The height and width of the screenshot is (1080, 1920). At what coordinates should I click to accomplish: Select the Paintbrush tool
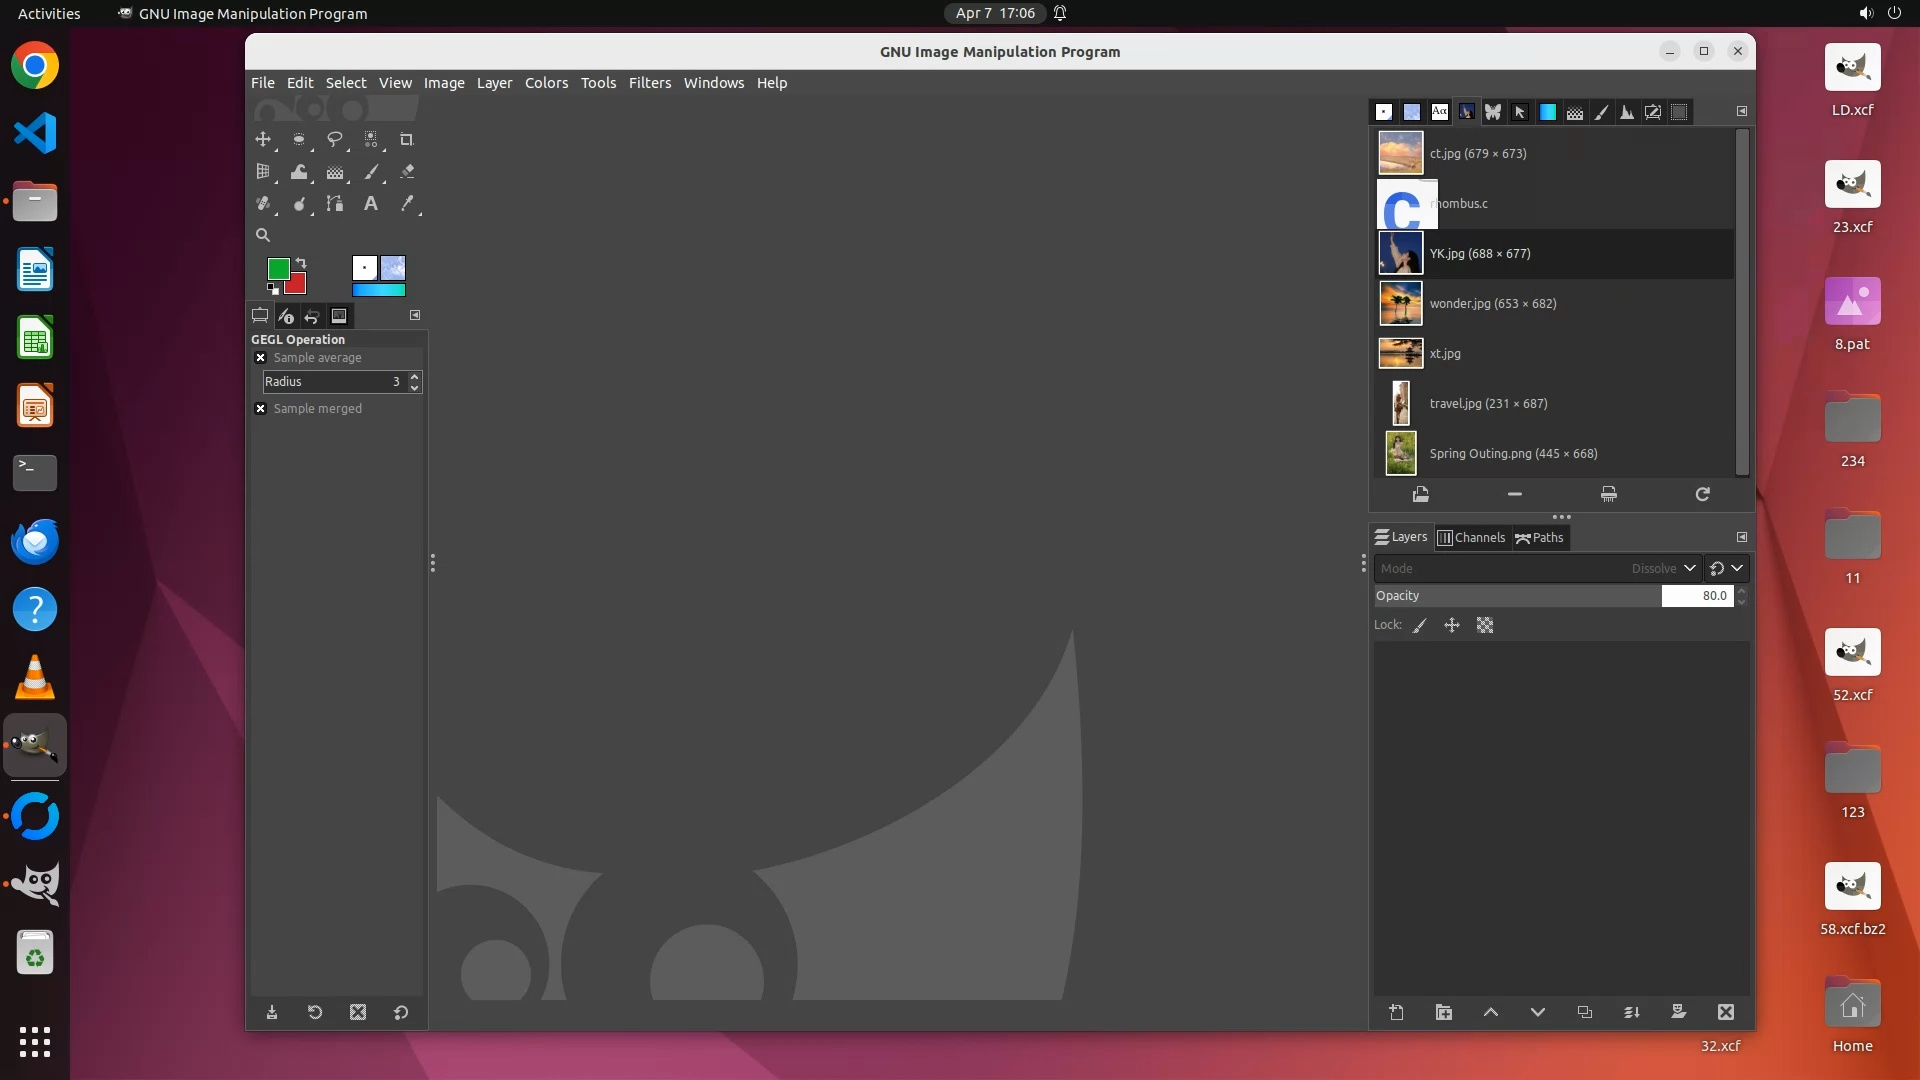371,172
